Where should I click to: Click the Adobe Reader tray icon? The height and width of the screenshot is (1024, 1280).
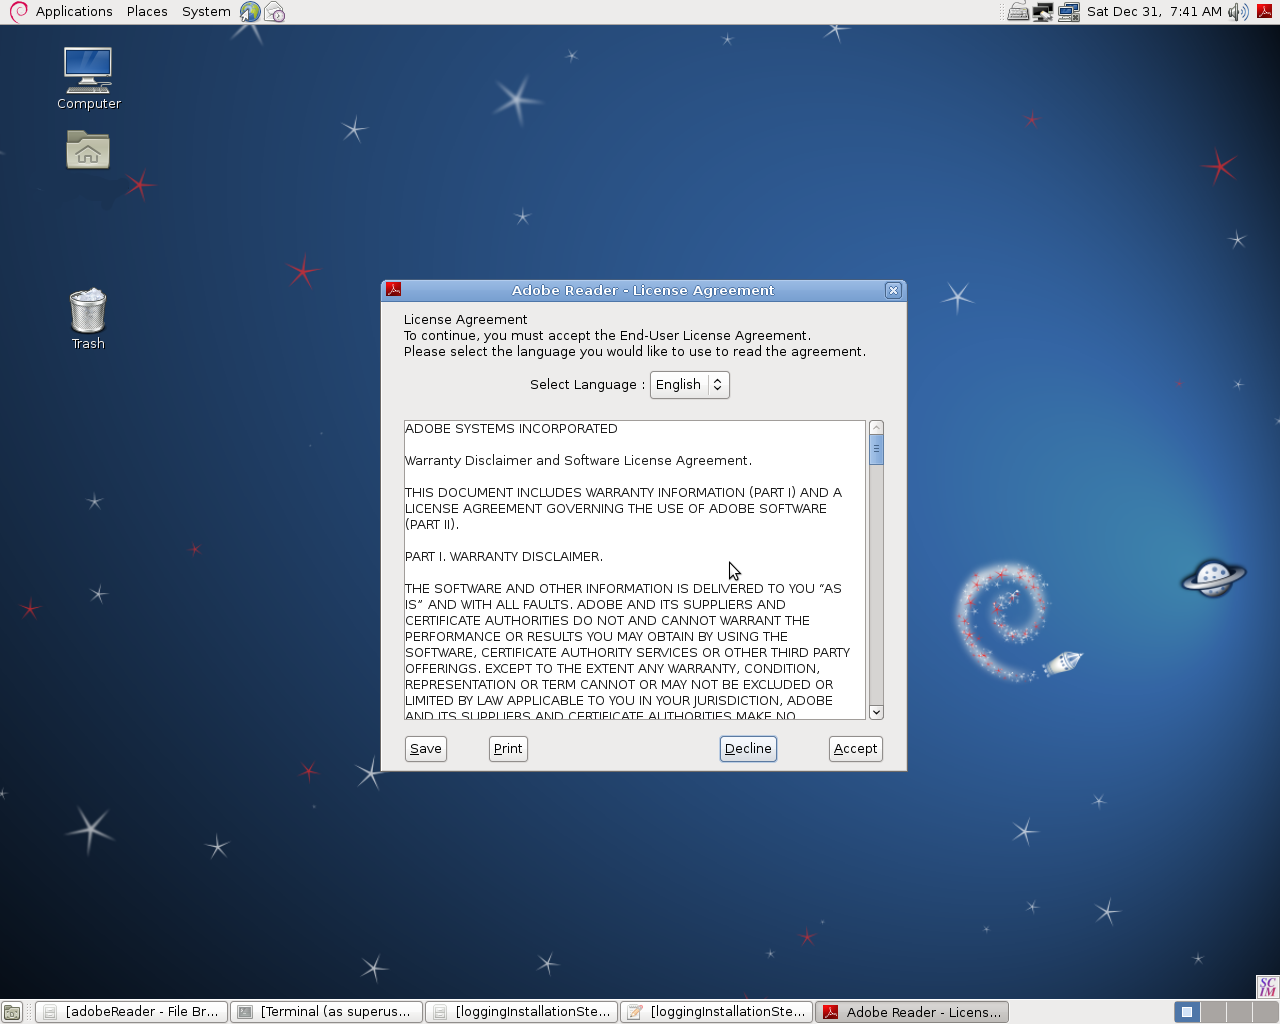(x=1264, y=12)
